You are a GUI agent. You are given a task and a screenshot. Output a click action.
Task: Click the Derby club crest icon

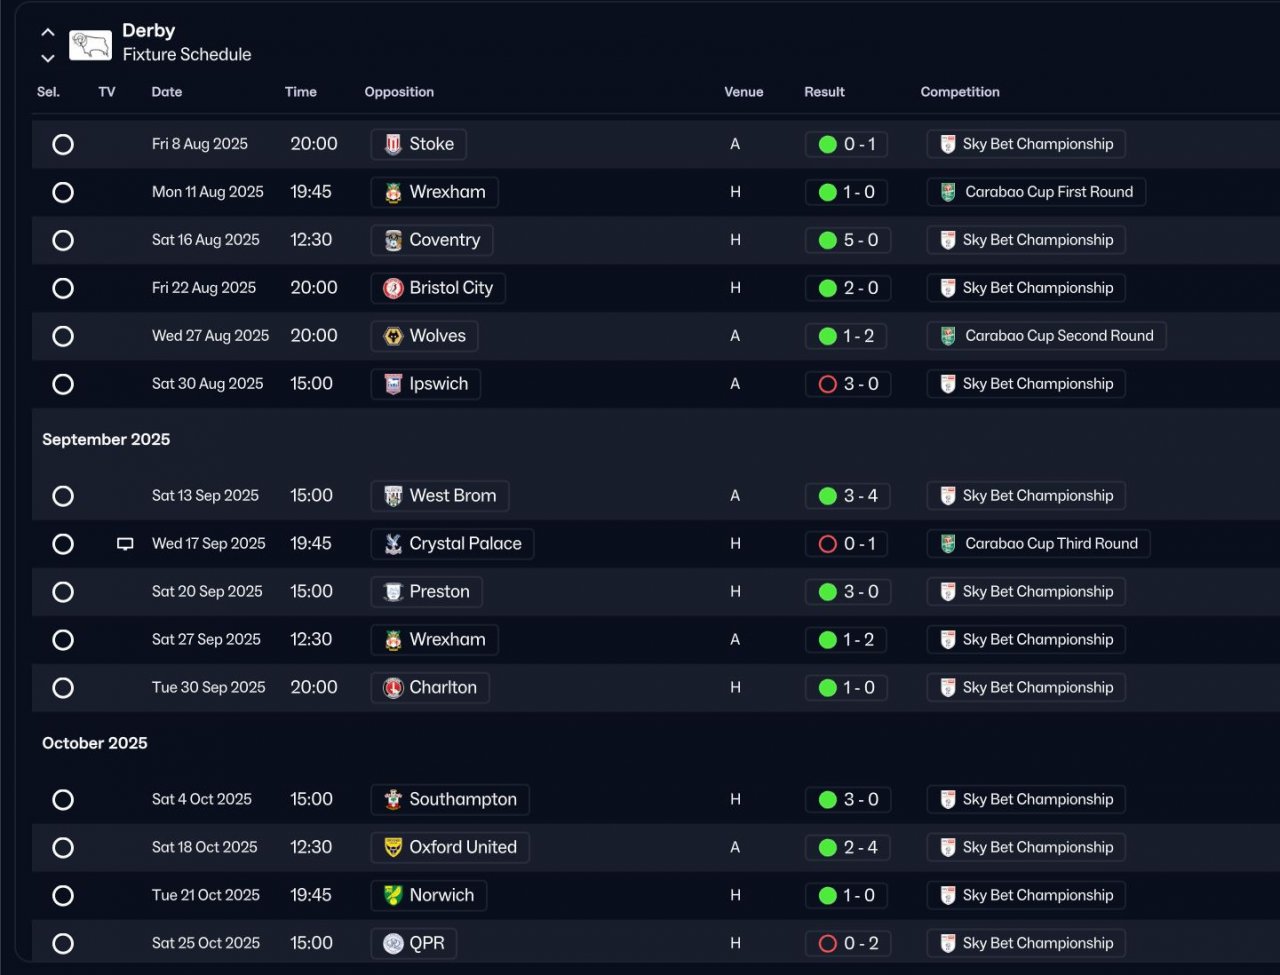90,44
